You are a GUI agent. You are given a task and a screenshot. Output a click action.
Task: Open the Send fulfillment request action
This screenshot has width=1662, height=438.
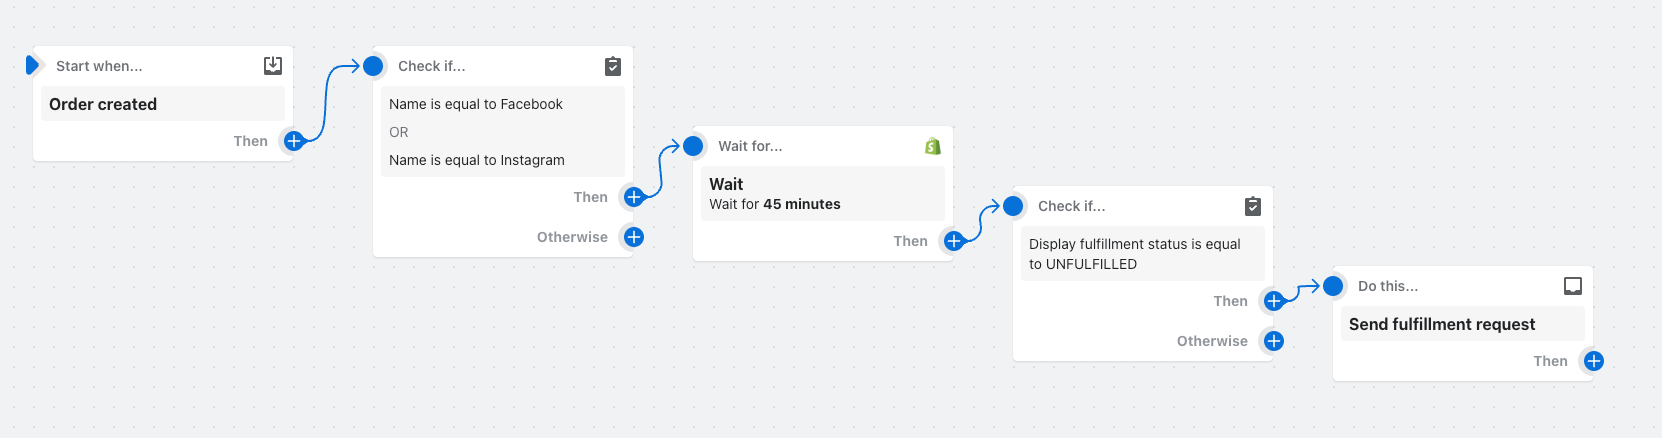click(x=1463, y=324)
